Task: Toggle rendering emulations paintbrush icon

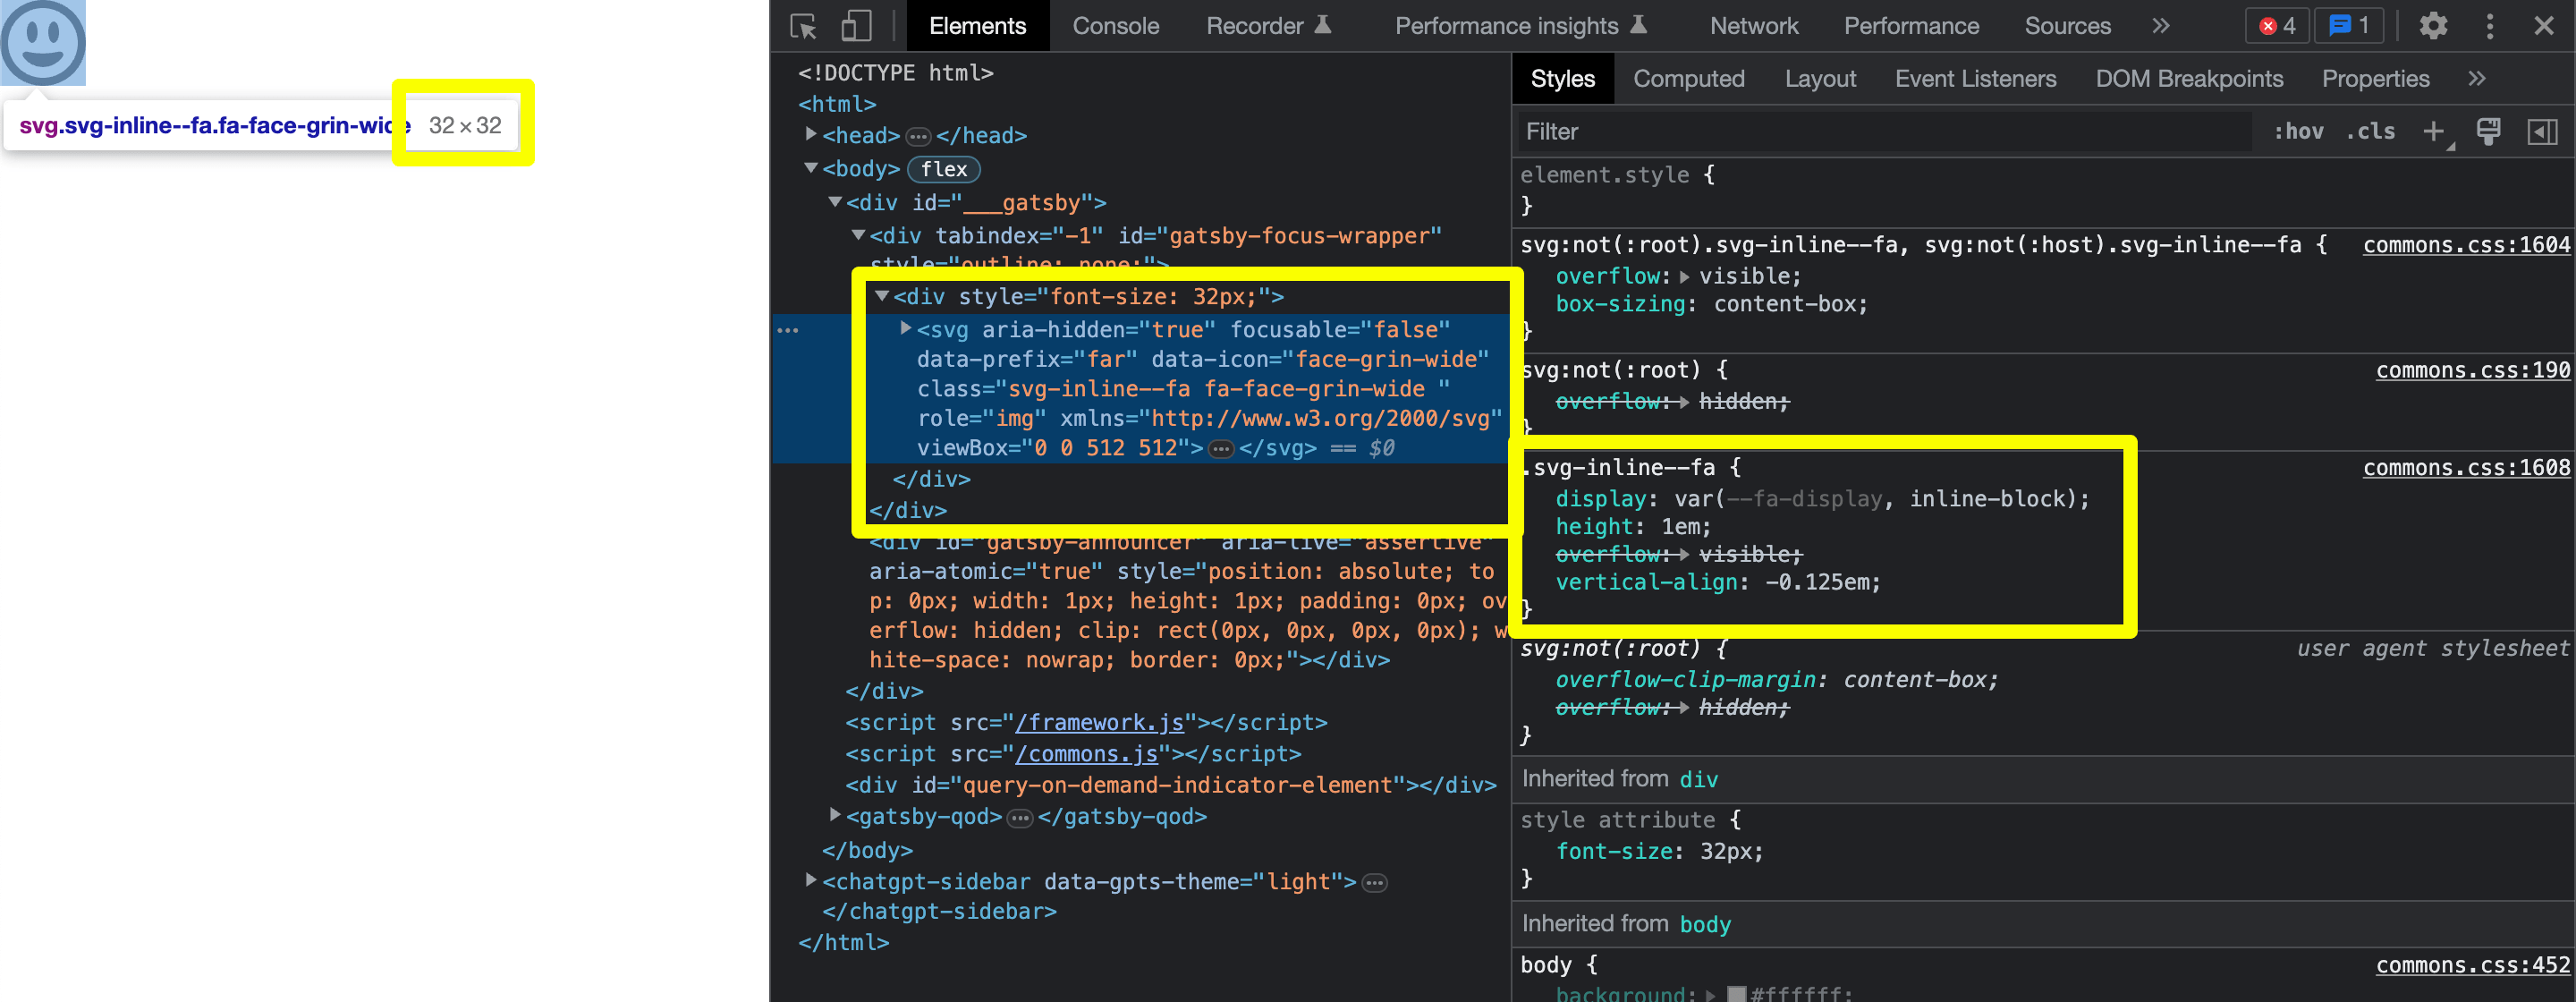Action: [2488, 132]
